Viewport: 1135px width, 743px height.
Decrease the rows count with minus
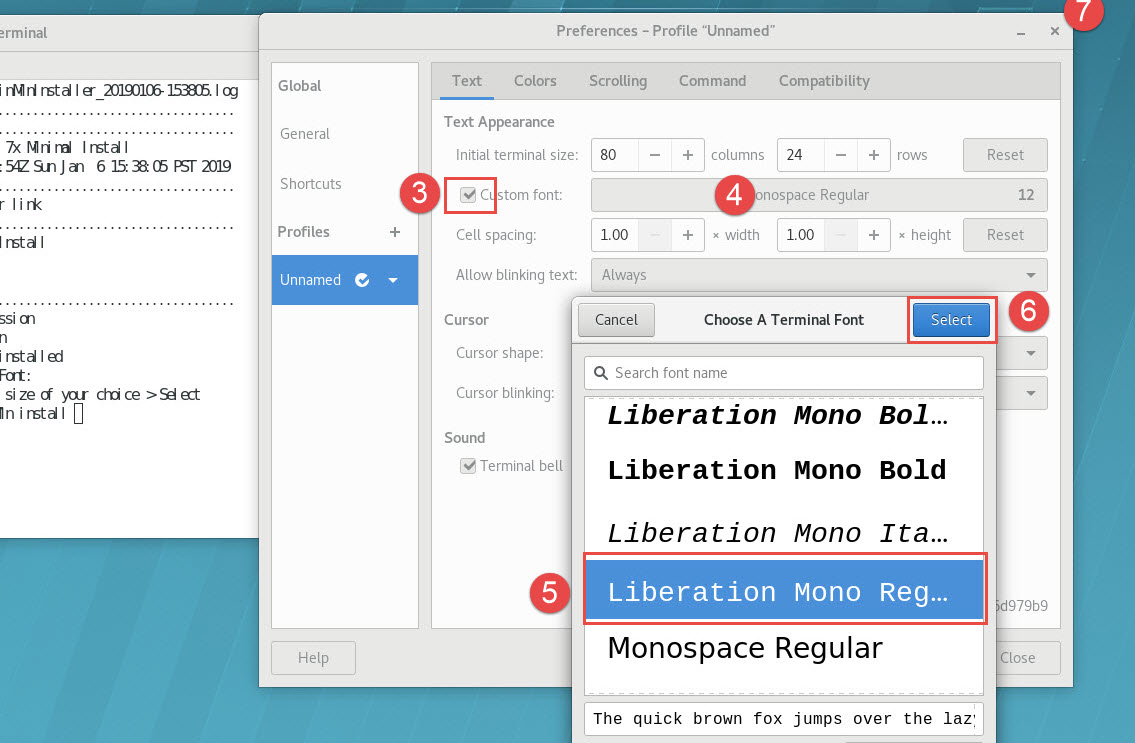(x=840, y=155)
